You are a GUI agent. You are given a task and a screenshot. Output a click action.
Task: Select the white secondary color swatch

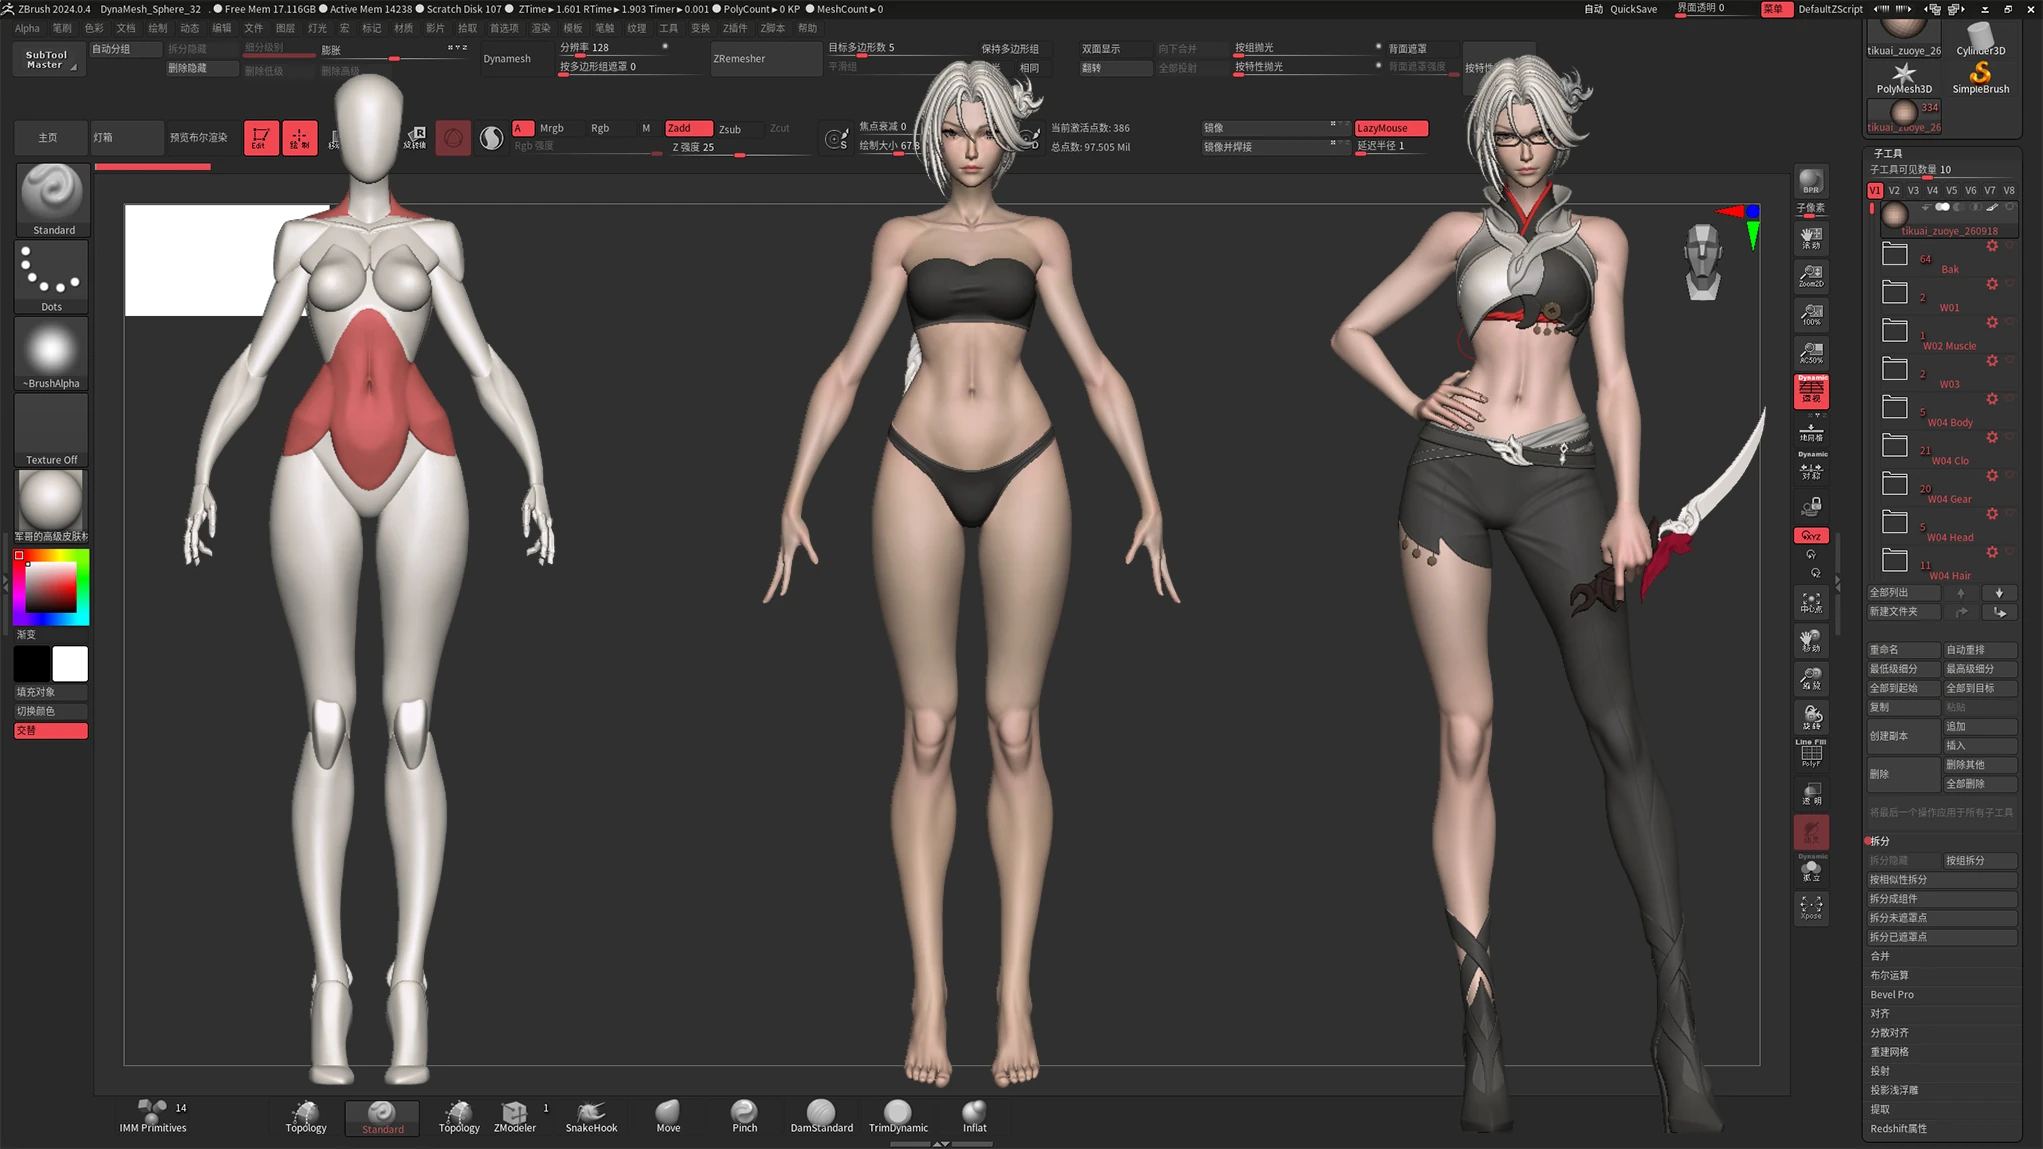70,664
